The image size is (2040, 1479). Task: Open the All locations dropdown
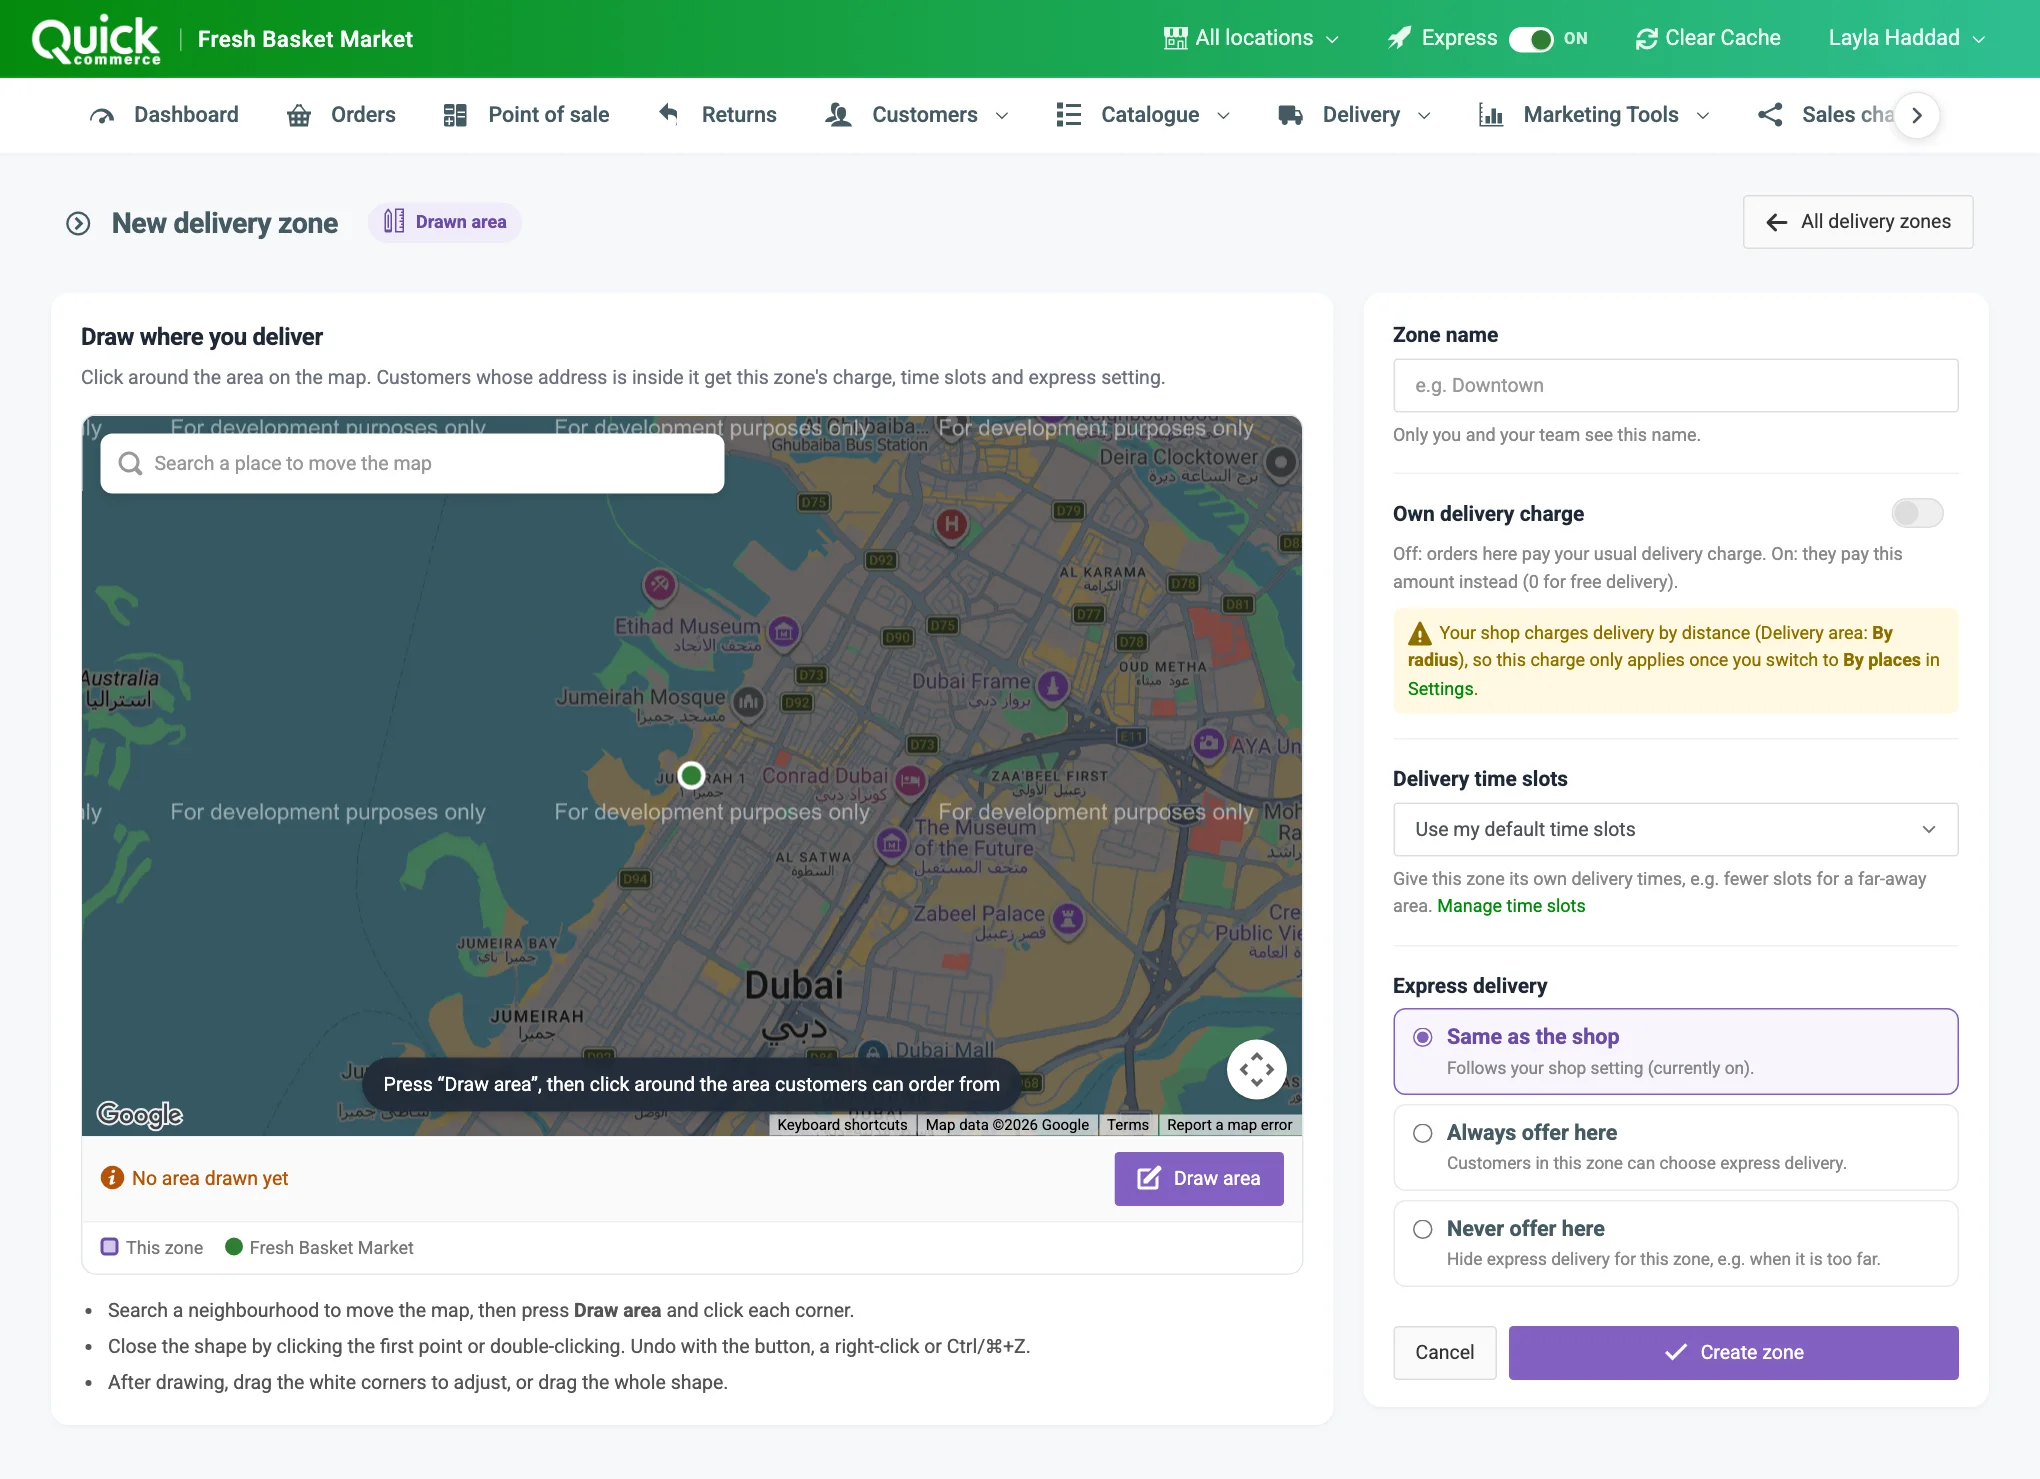click(x=1252, y=38)
